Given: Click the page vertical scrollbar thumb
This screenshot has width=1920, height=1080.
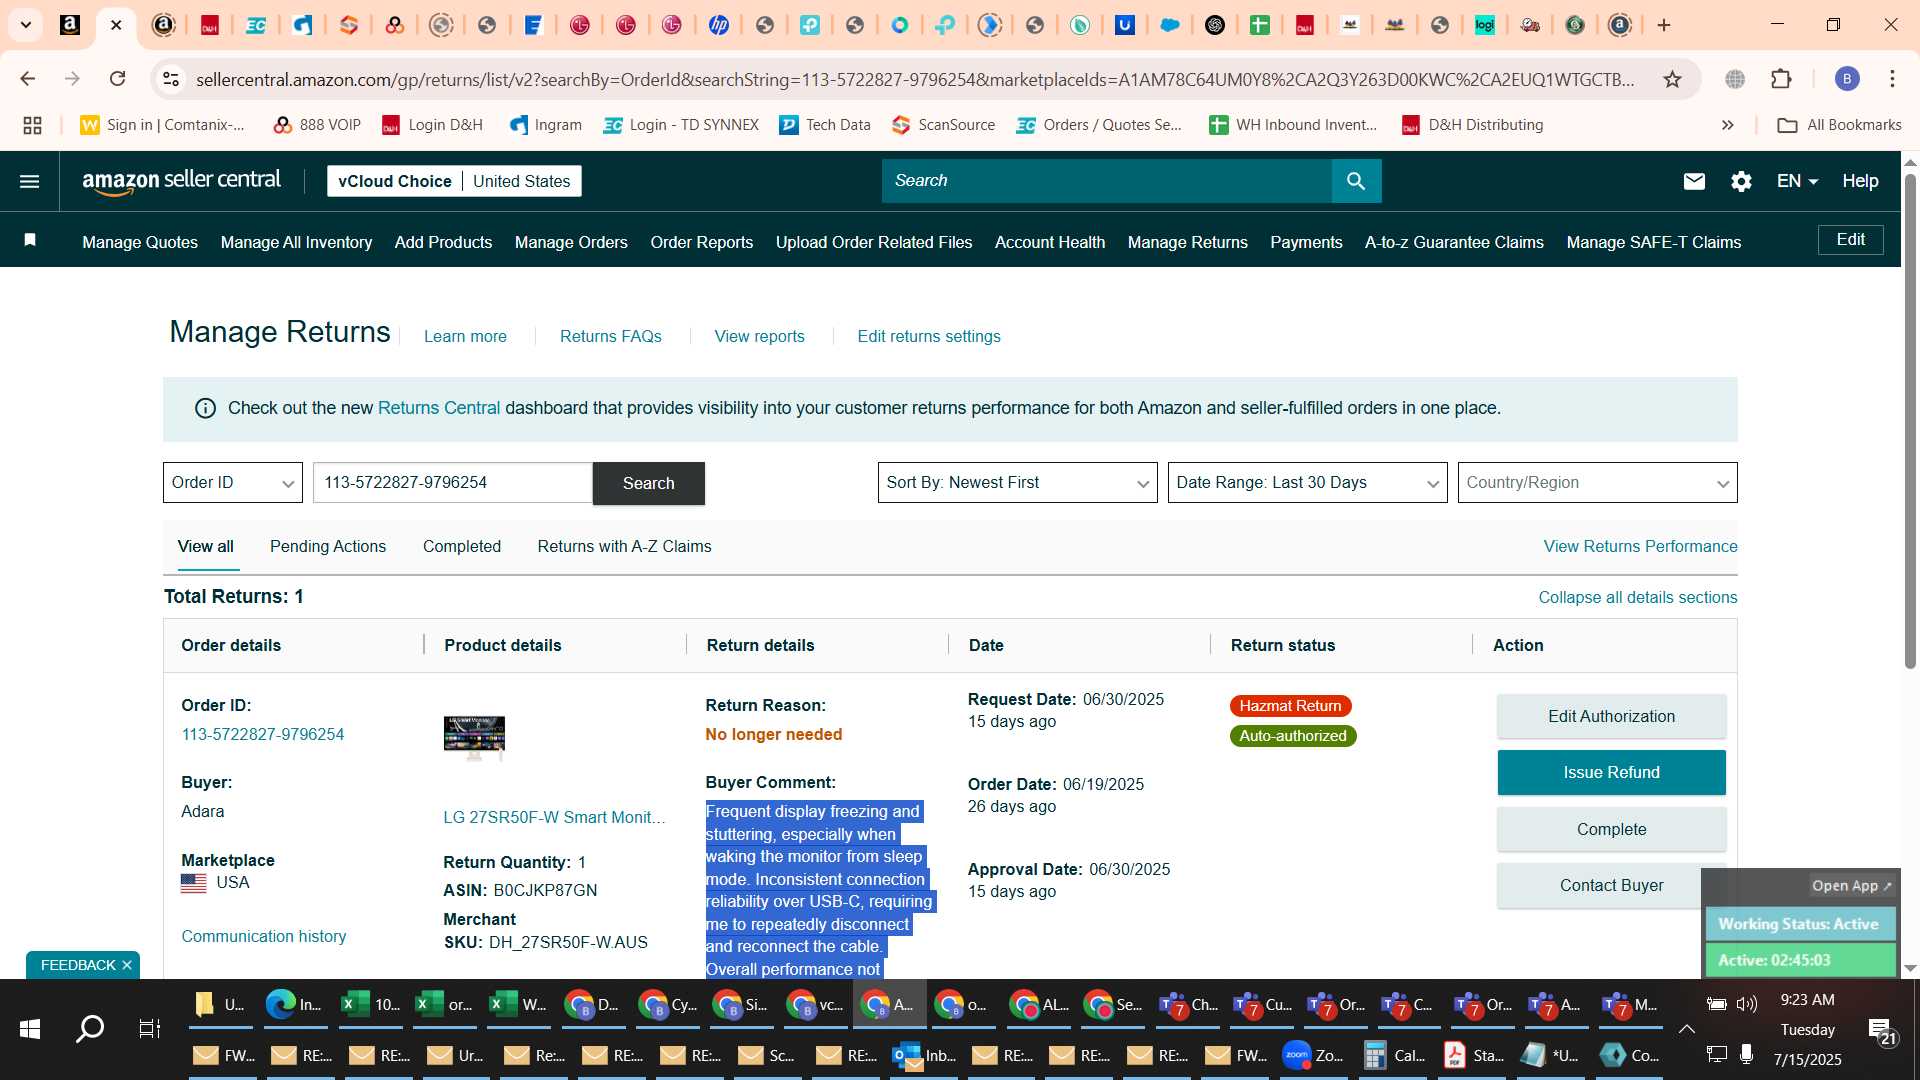Looking at the screenshot, I should click(1909, 420).
